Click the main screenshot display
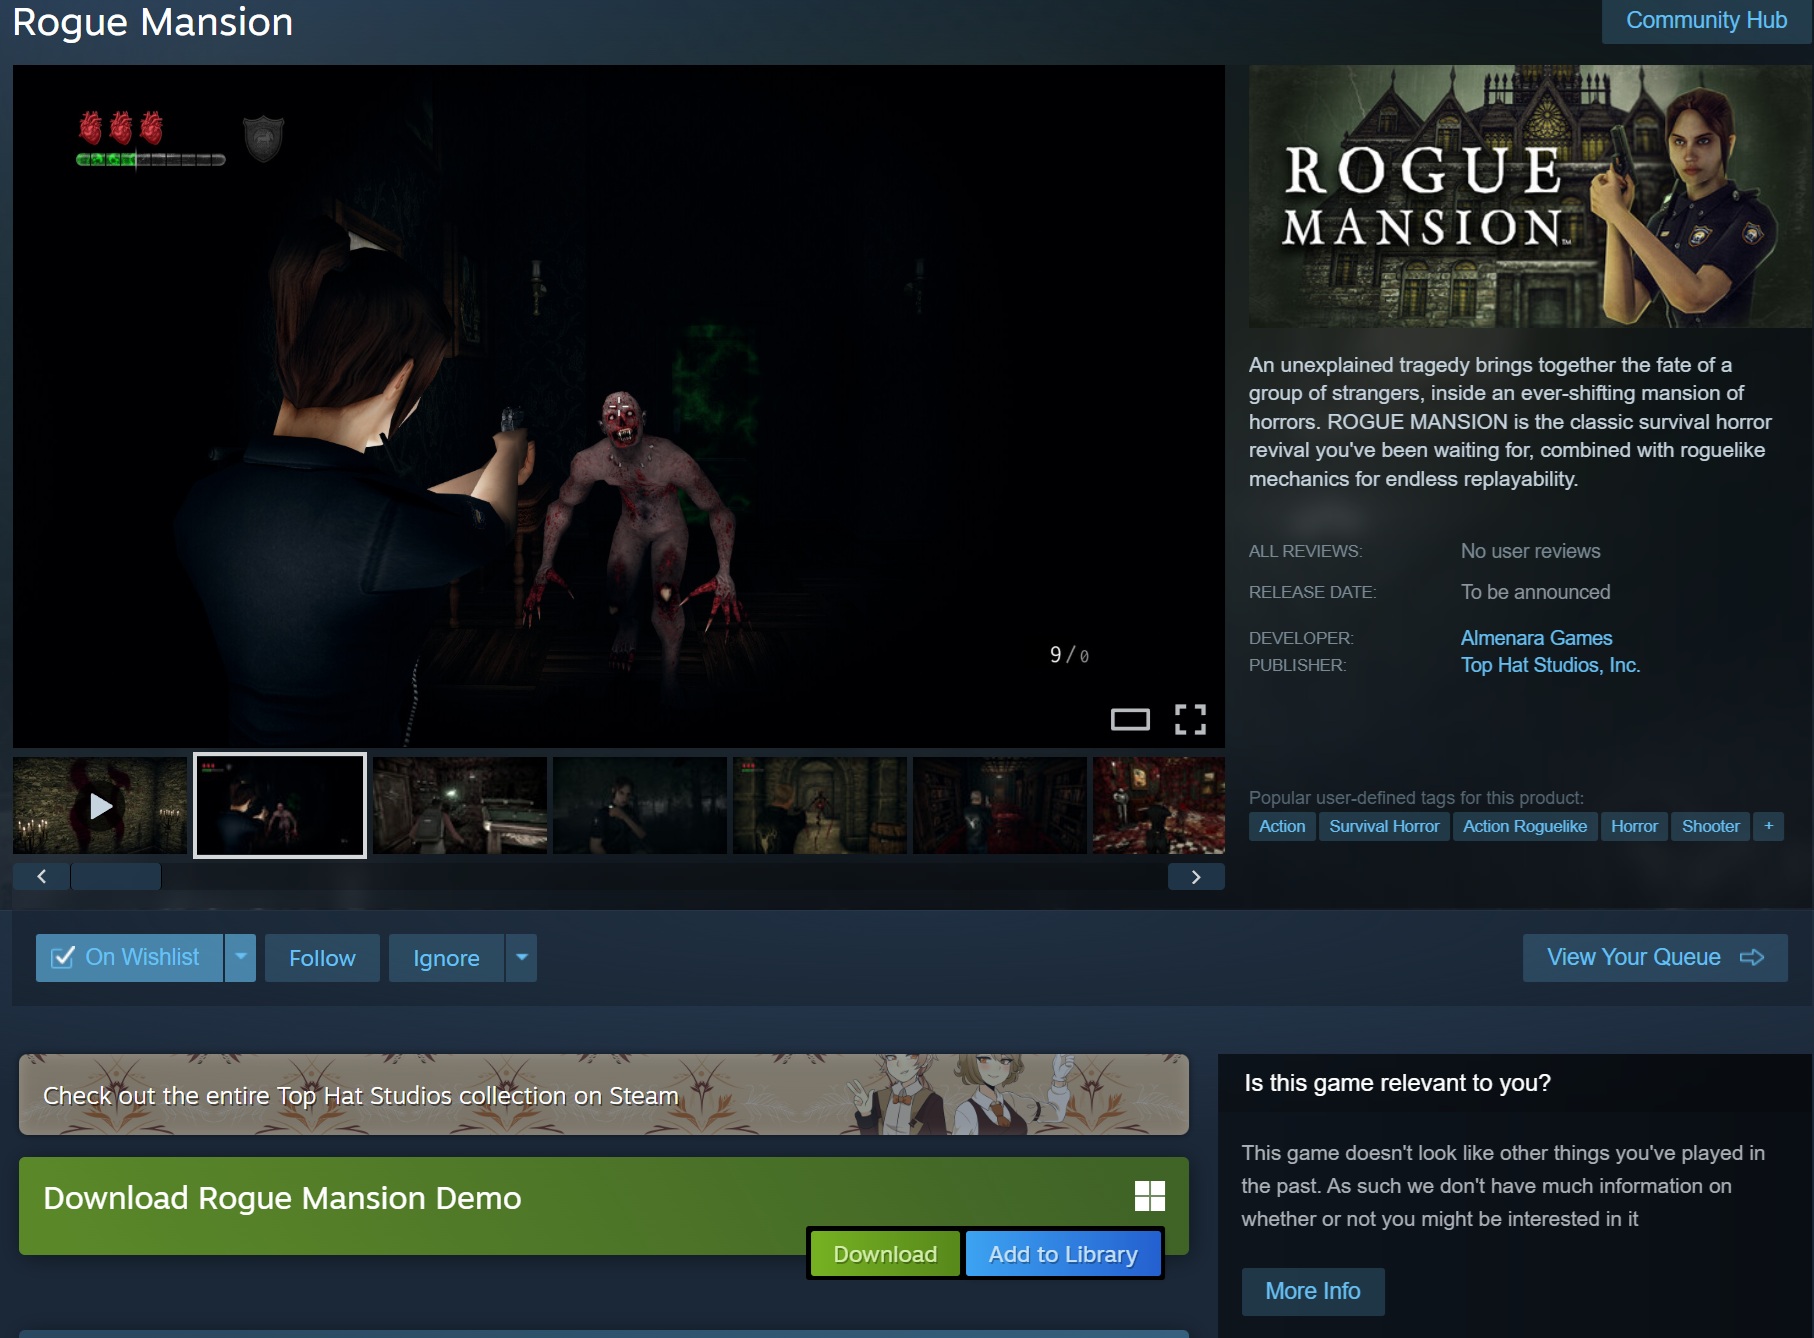The image size is (1814, 1338). 619,406
